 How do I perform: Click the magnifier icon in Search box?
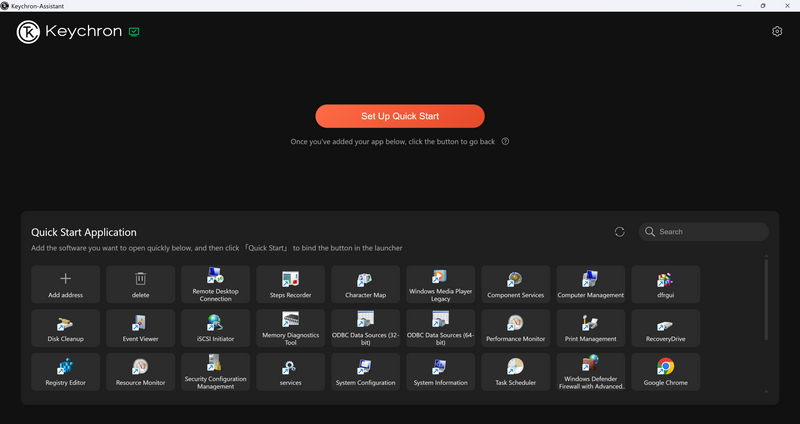[649, 232]
